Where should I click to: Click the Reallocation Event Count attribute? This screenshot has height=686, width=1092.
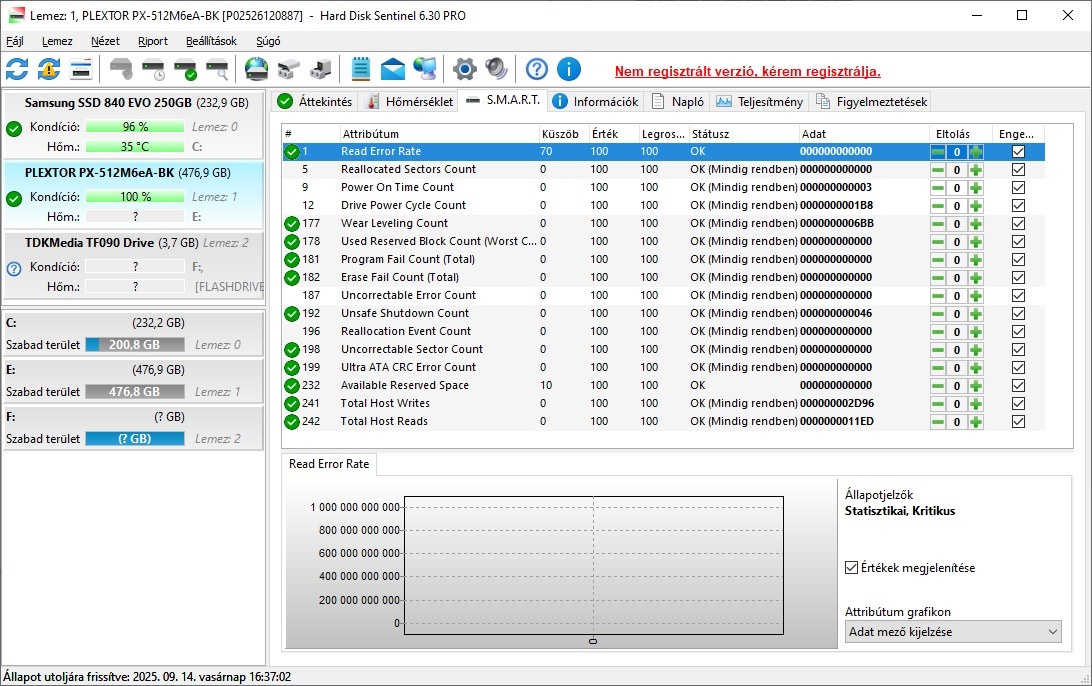point(405,331)
